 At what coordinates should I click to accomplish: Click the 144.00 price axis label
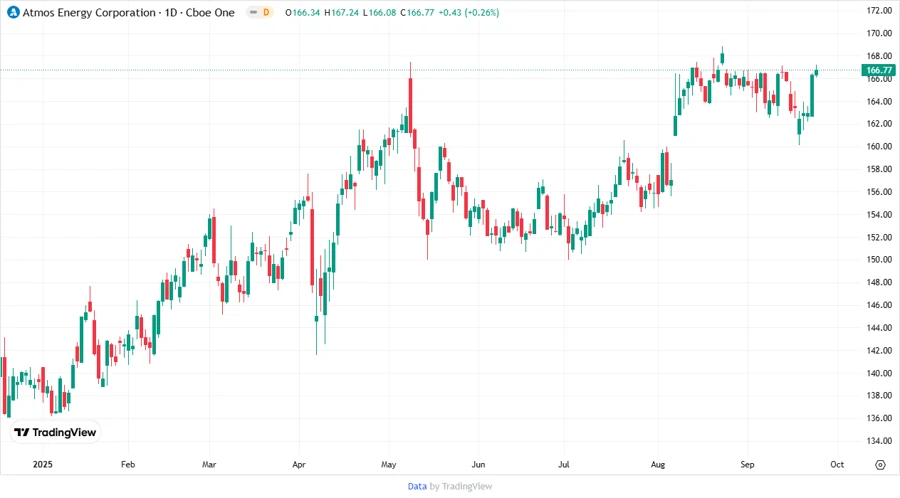[879, 328]
